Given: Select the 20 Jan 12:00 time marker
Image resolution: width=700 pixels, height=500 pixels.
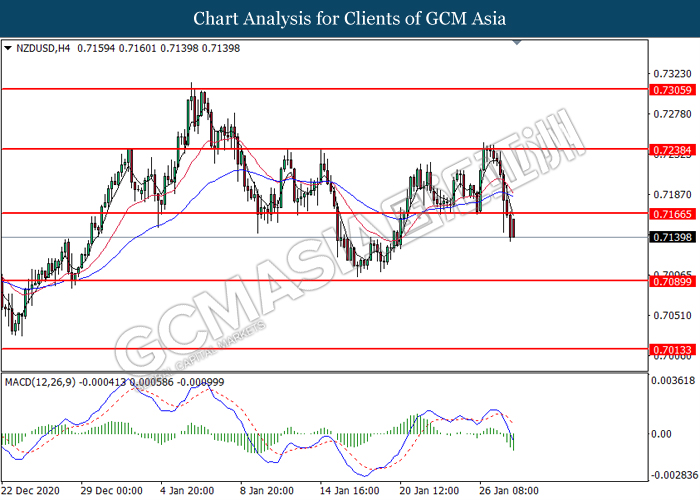Looking at the screenshot, I should point(429,491).
